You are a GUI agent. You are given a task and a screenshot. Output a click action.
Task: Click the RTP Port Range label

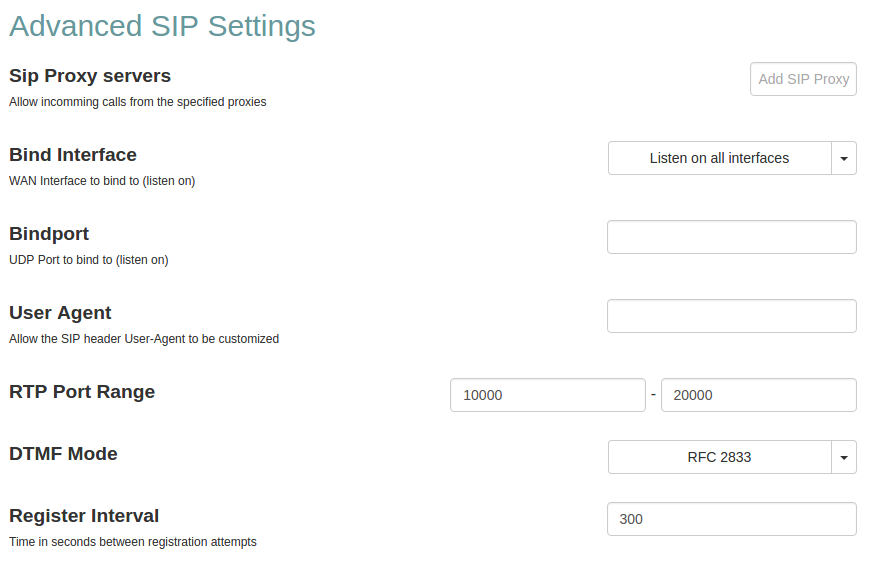(82, 392)
